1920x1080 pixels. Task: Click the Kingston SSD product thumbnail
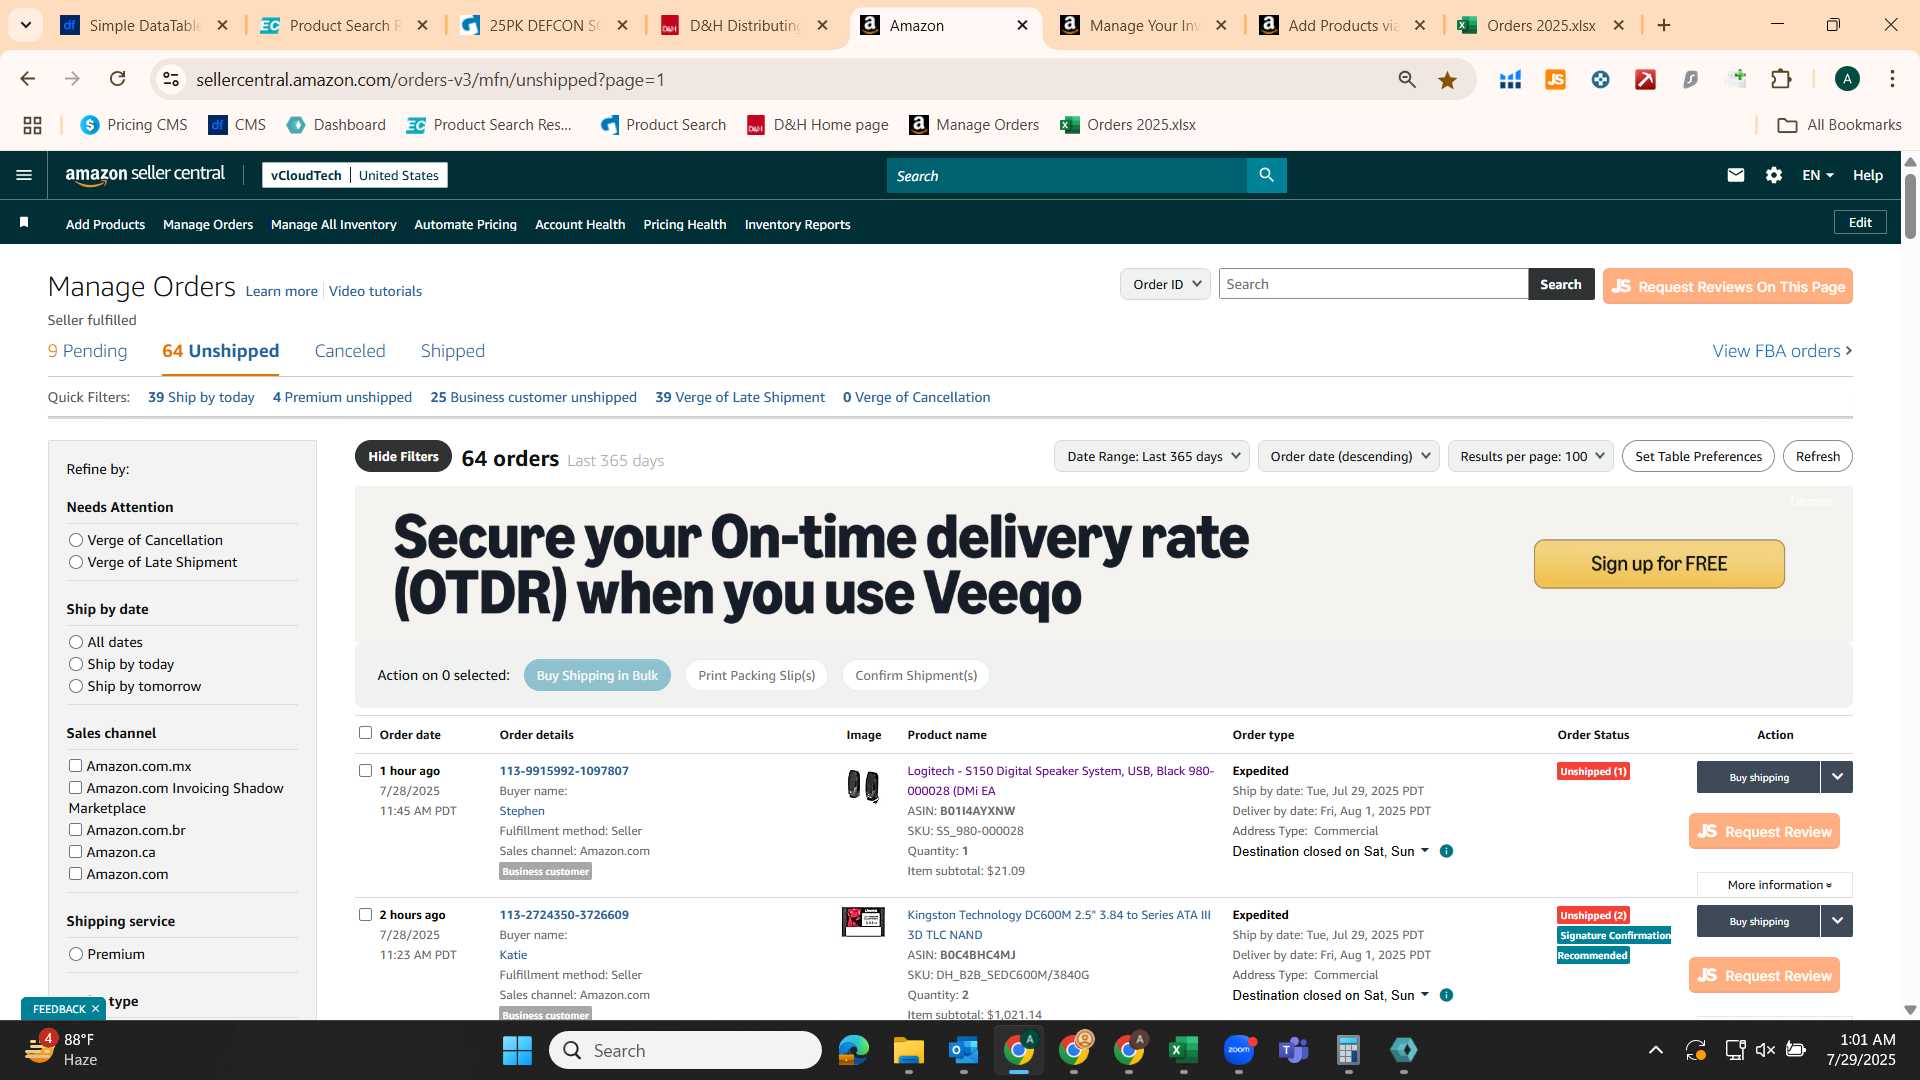point(863,921)
